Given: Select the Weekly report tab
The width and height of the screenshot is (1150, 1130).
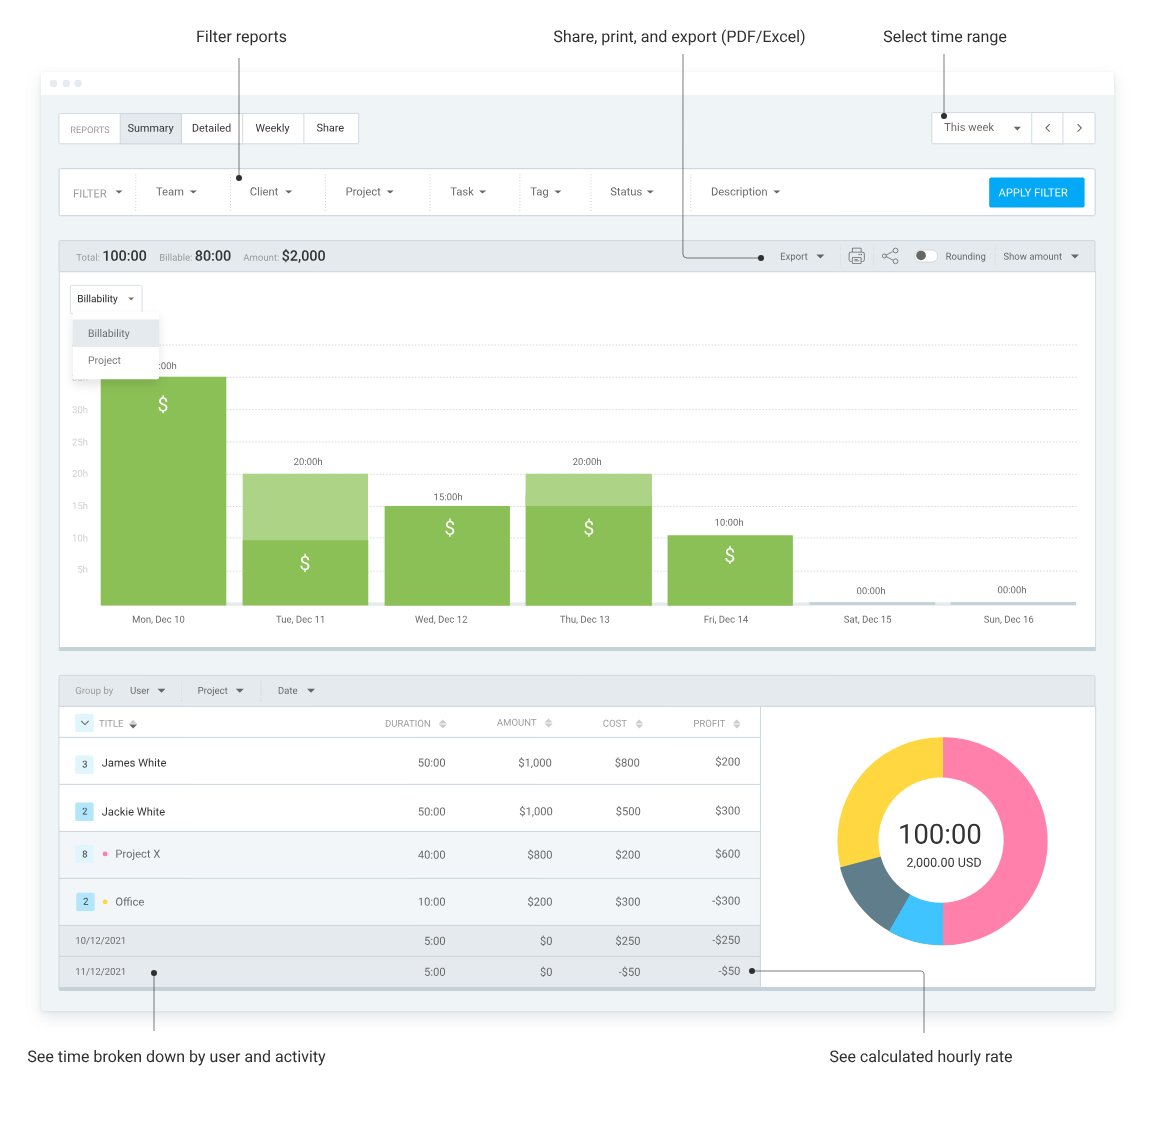Looking at the screenshot, I should (x=272, y=128).
